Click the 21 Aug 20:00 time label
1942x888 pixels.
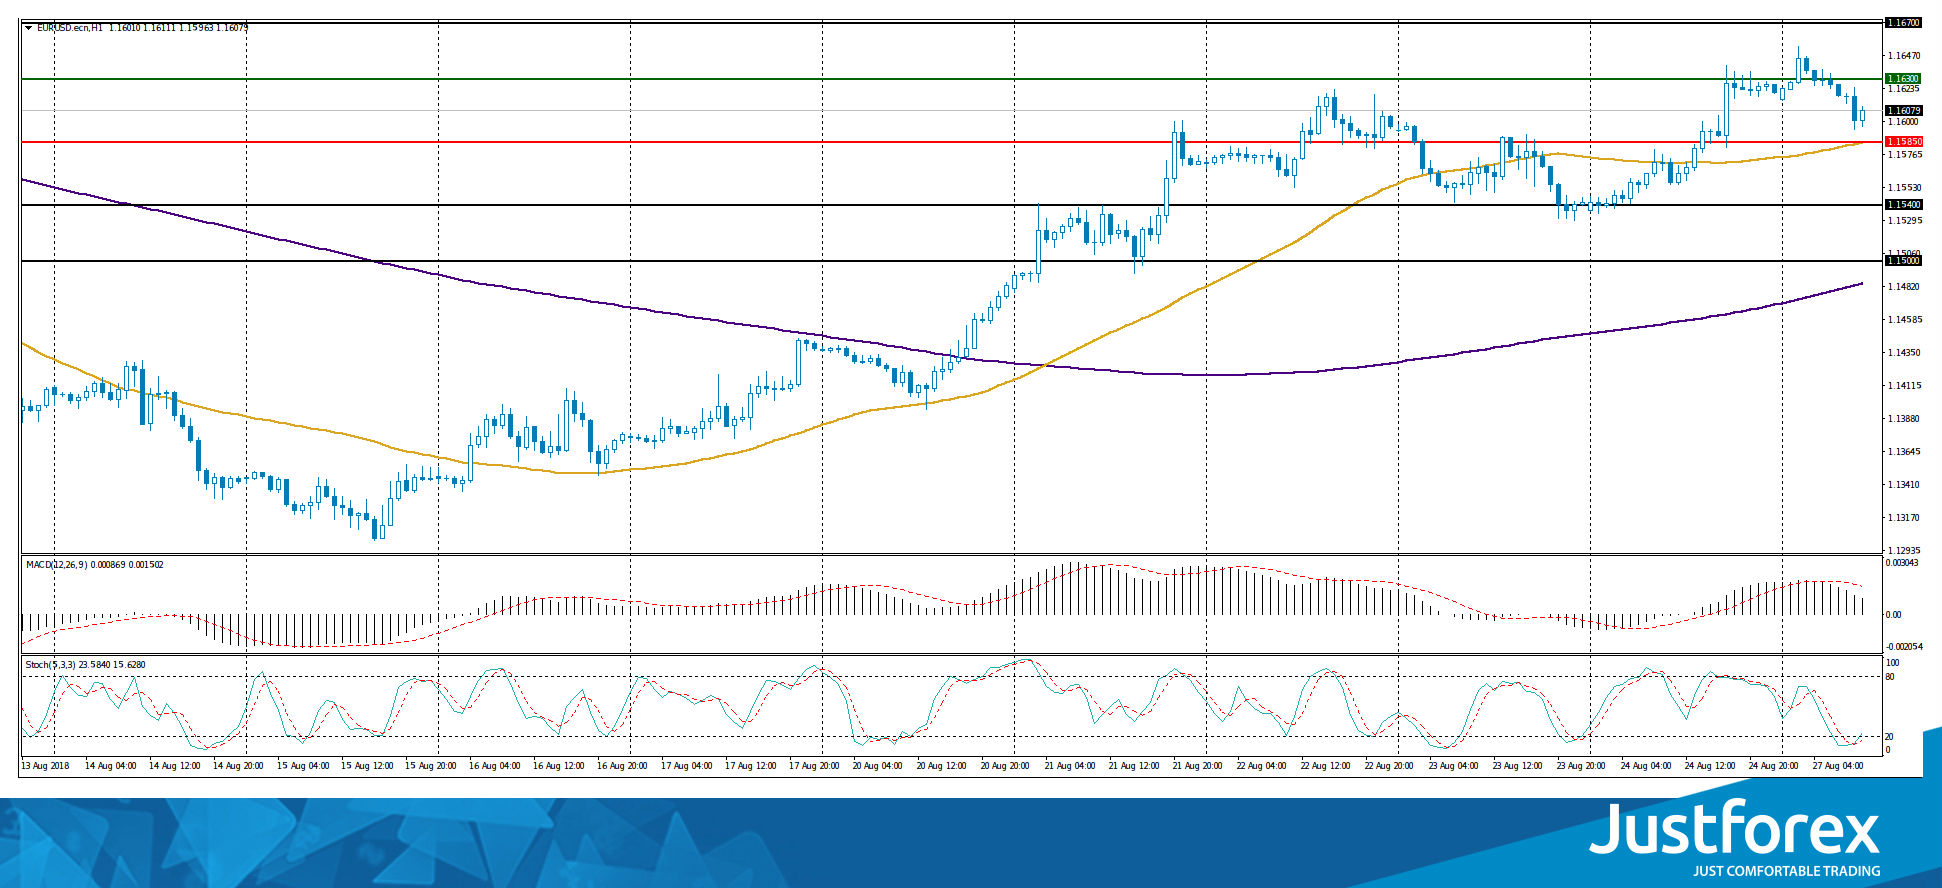(1199, 766)
